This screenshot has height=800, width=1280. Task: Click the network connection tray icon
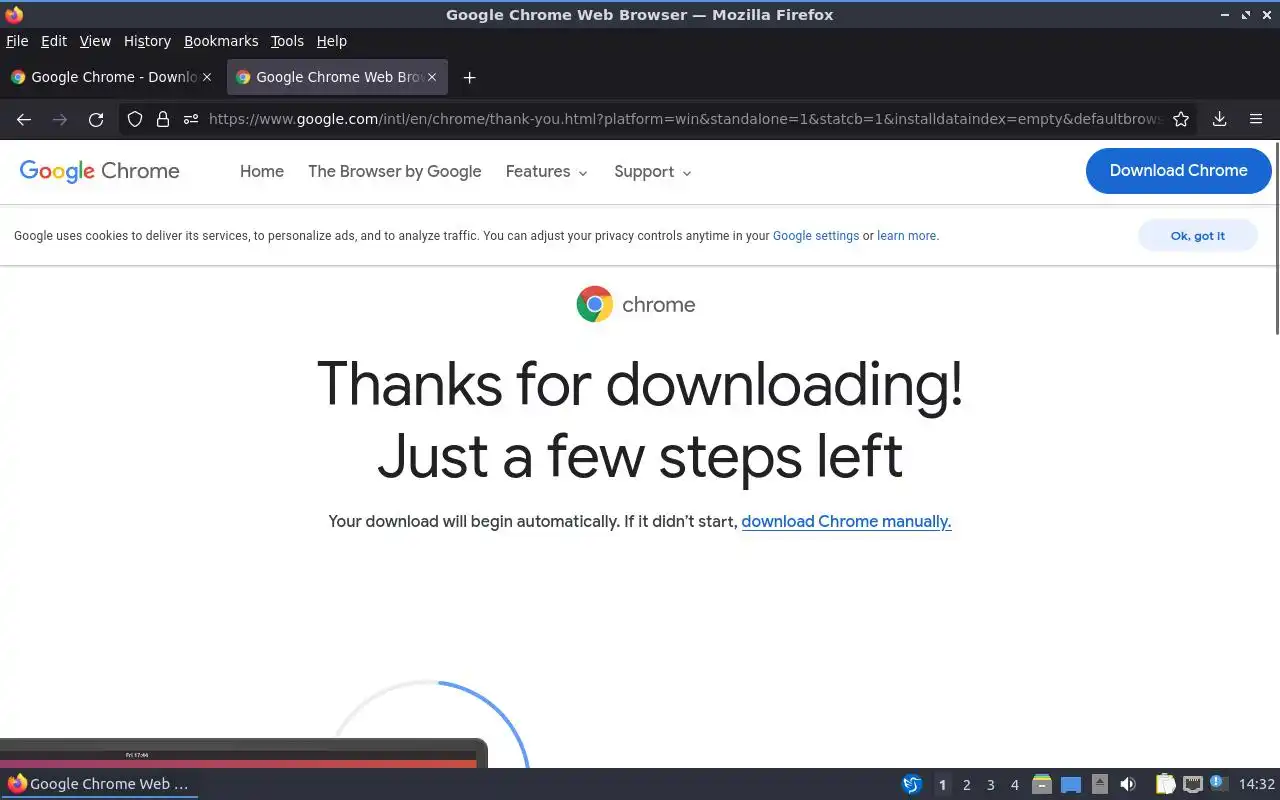[x=1192, y=784]
